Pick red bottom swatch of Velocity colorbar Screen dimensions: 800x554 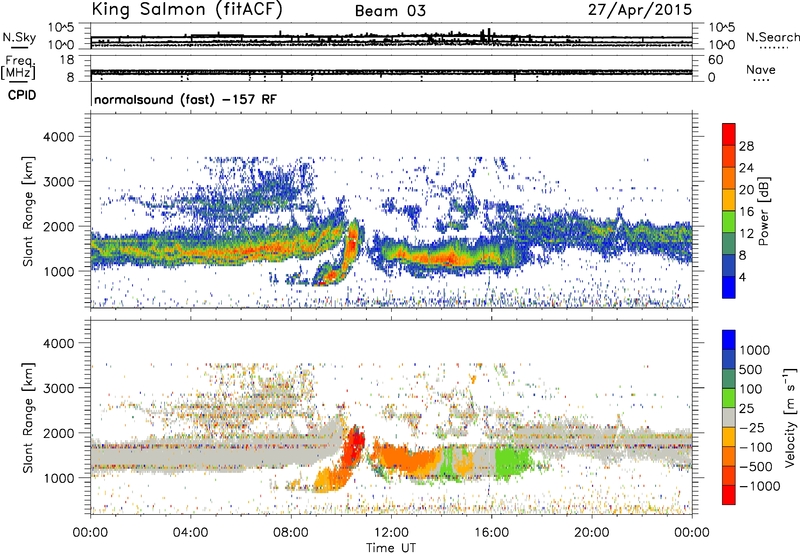729,495
